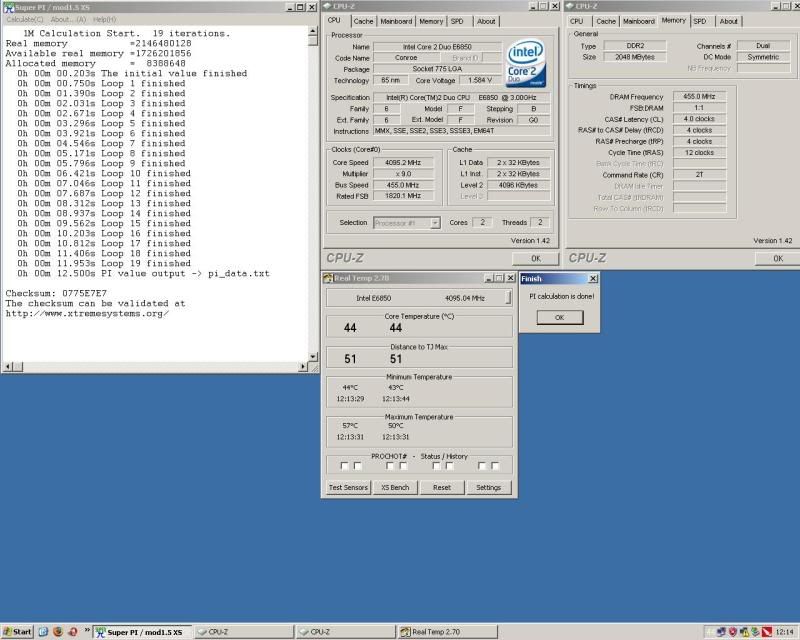Click OK in the right CPU-Z Memory window
Screen dimensions: 800x640
click(778, 258)
